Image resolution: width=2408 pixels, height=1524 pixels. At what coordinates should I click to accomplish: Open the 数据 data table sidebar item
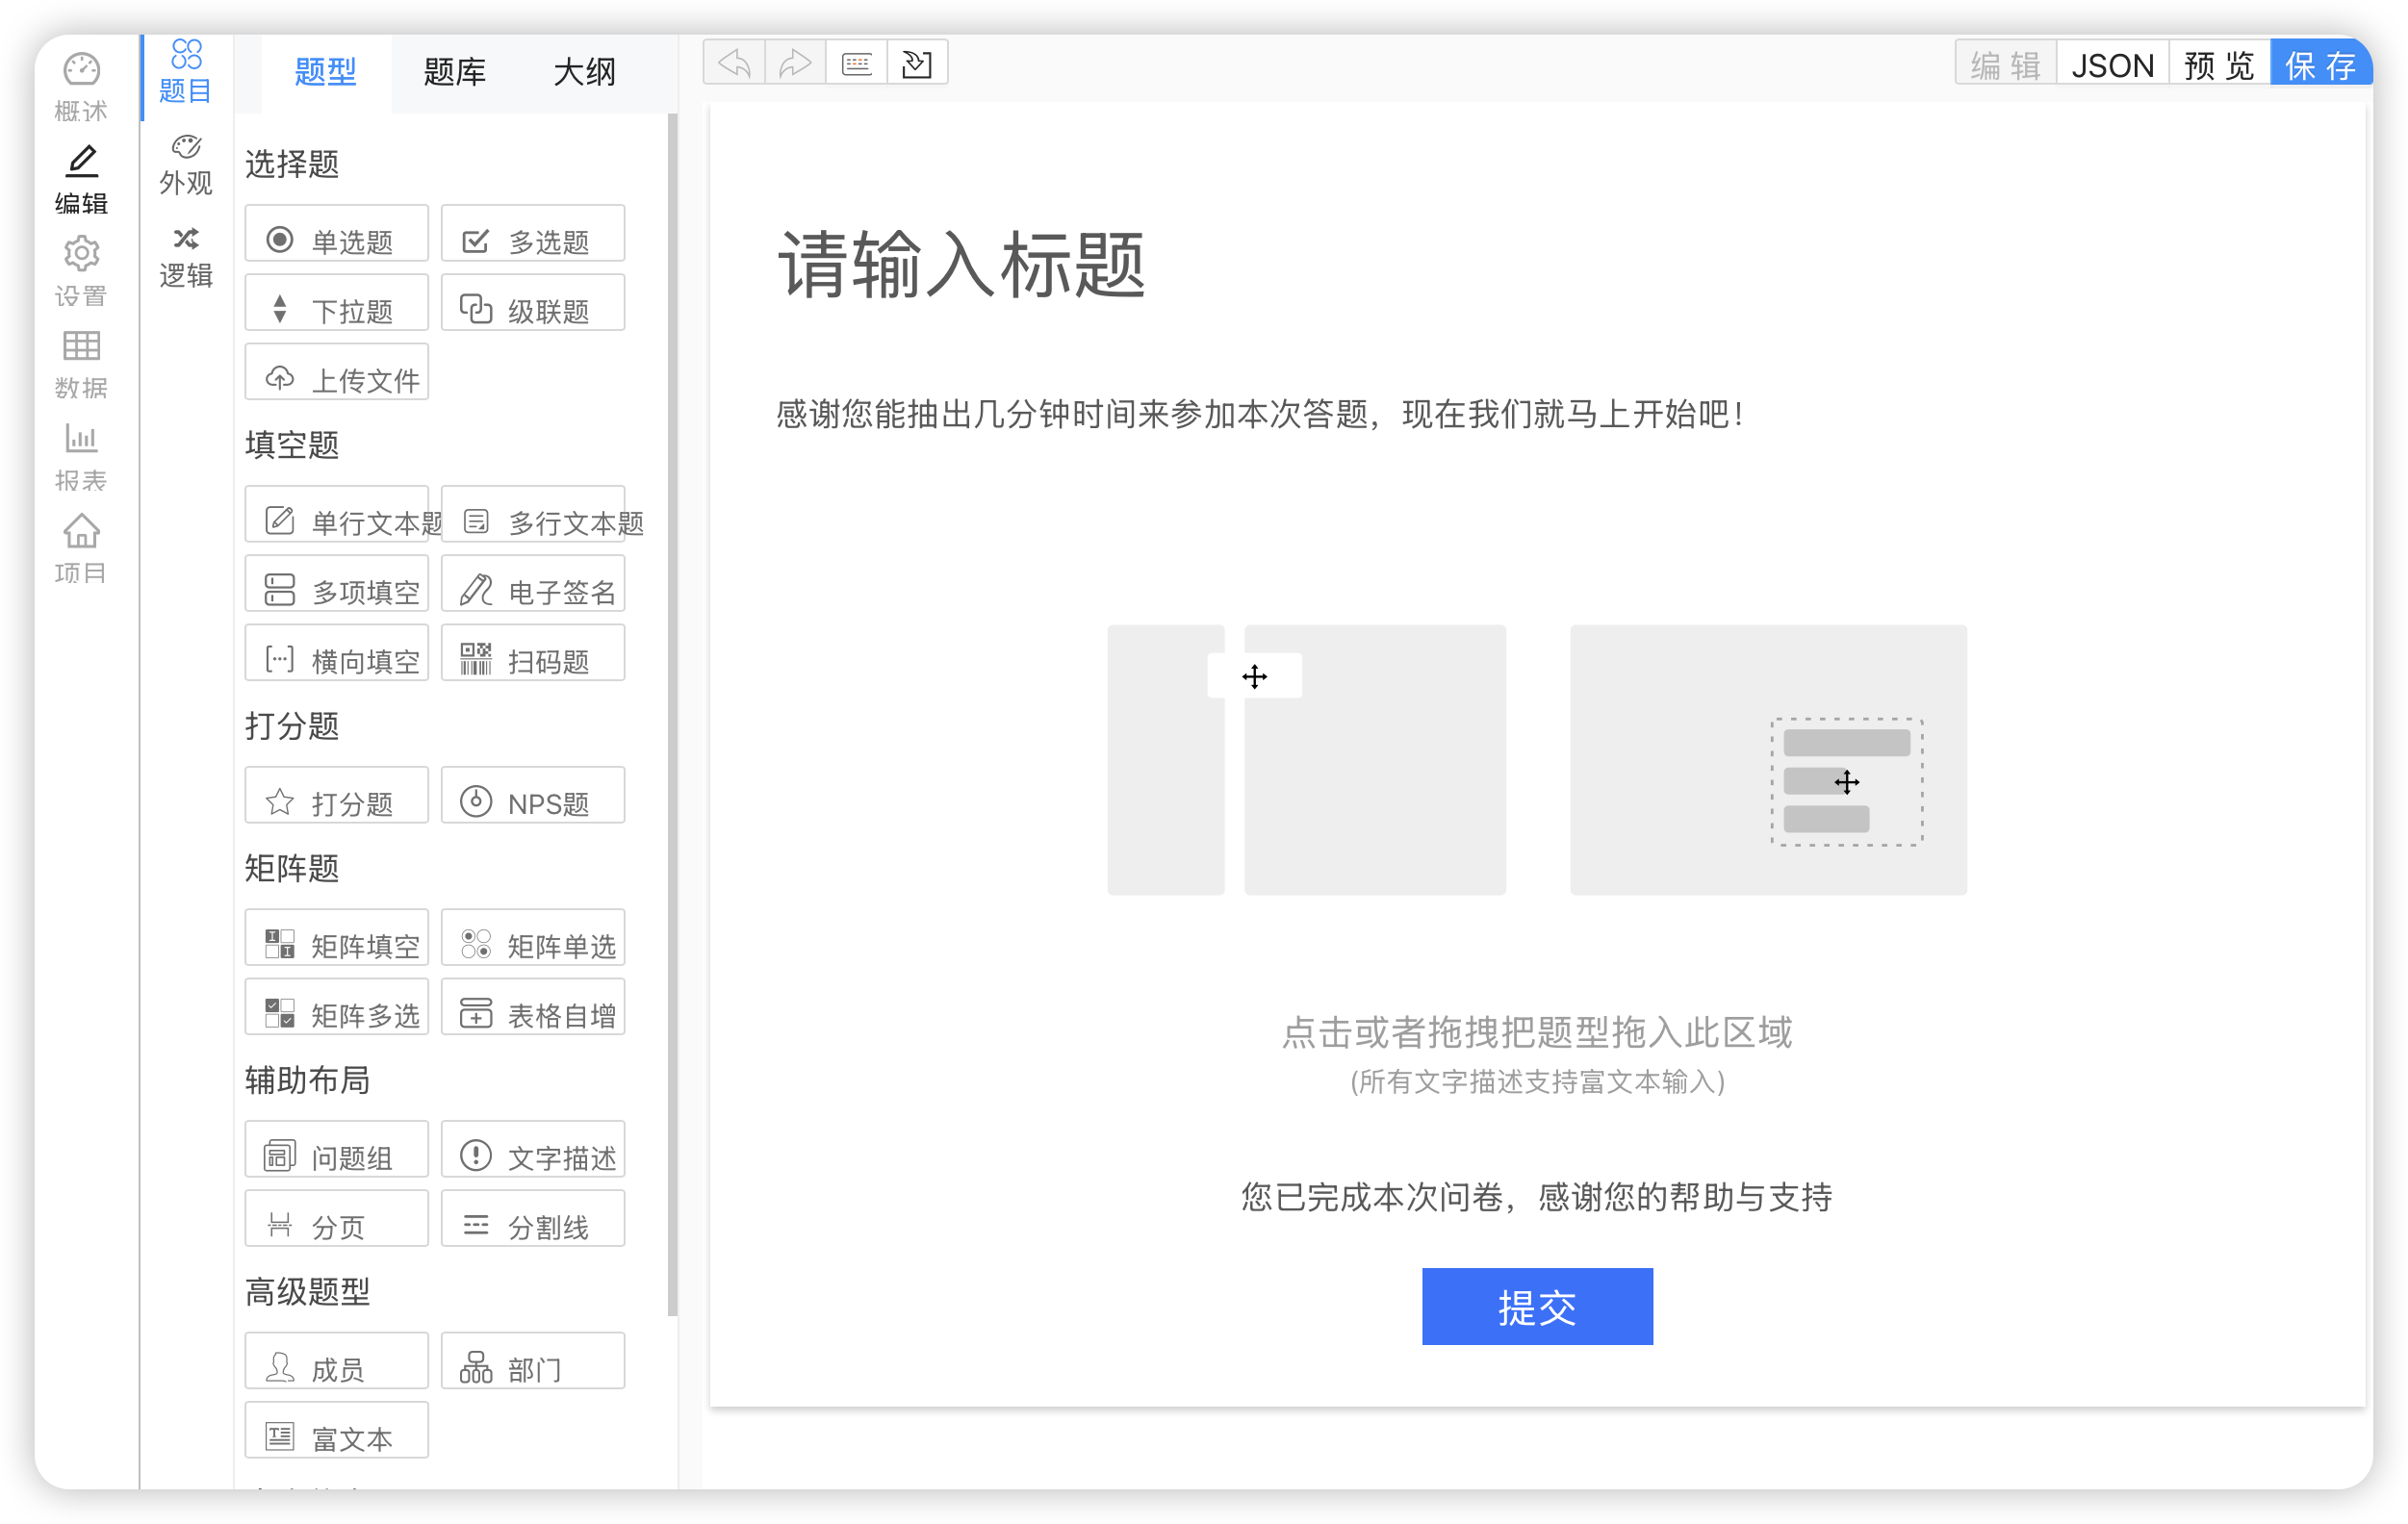click(81, 364)
